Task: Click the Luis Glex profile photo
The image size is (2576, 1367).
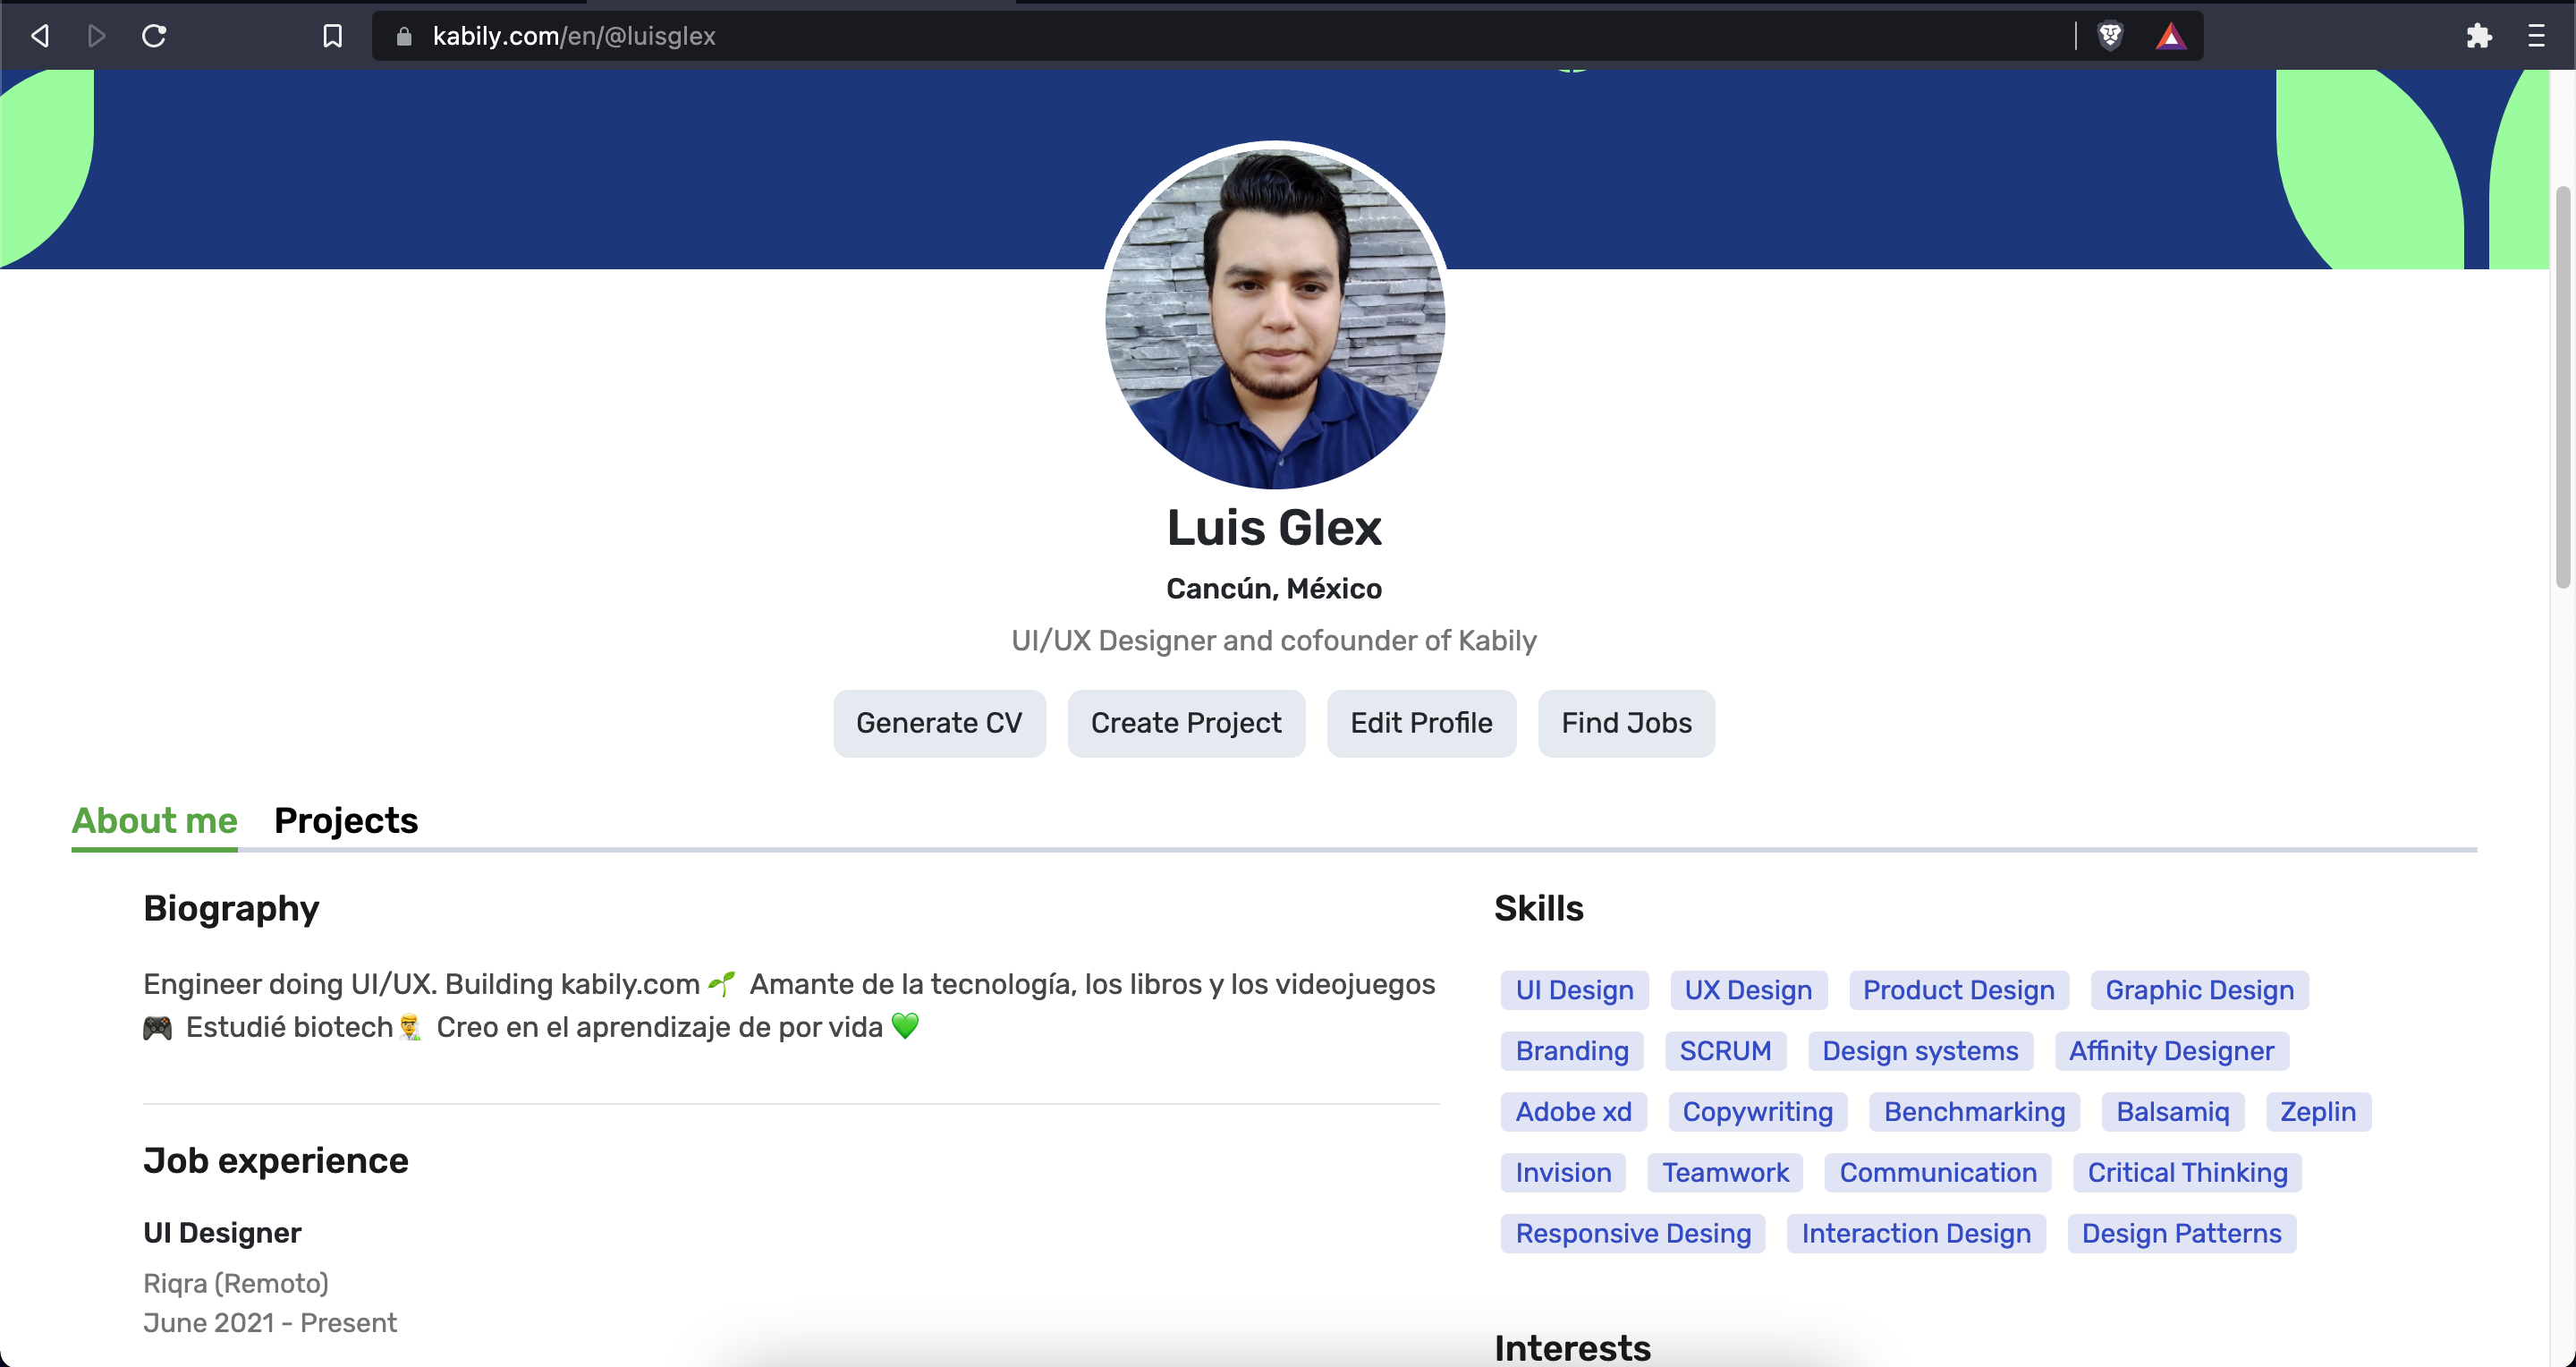Action: [1274, 315]
